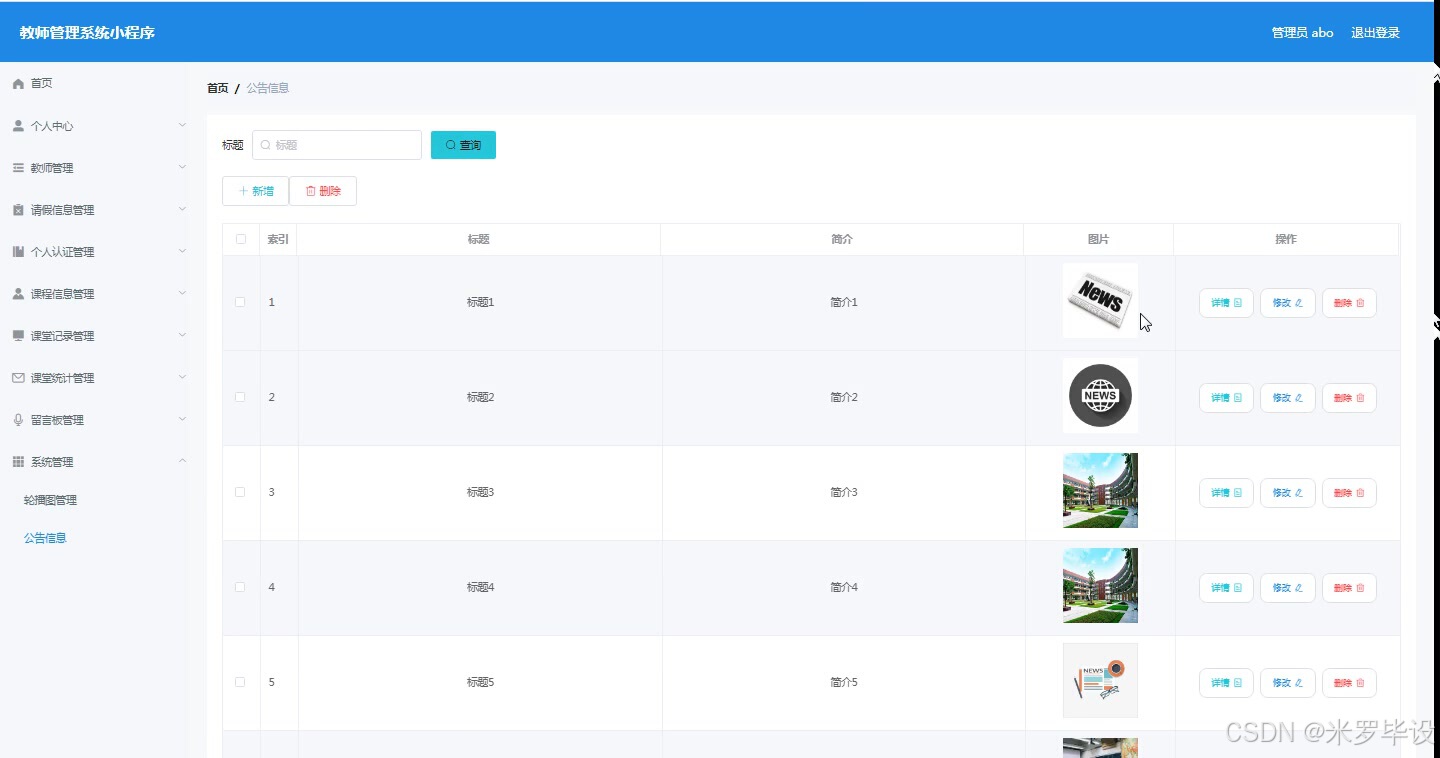This screenshot has width=1440, height=758.
Task: Click 退出登录 to log out
Action: pyautogui.click(x=1375, y=33)
